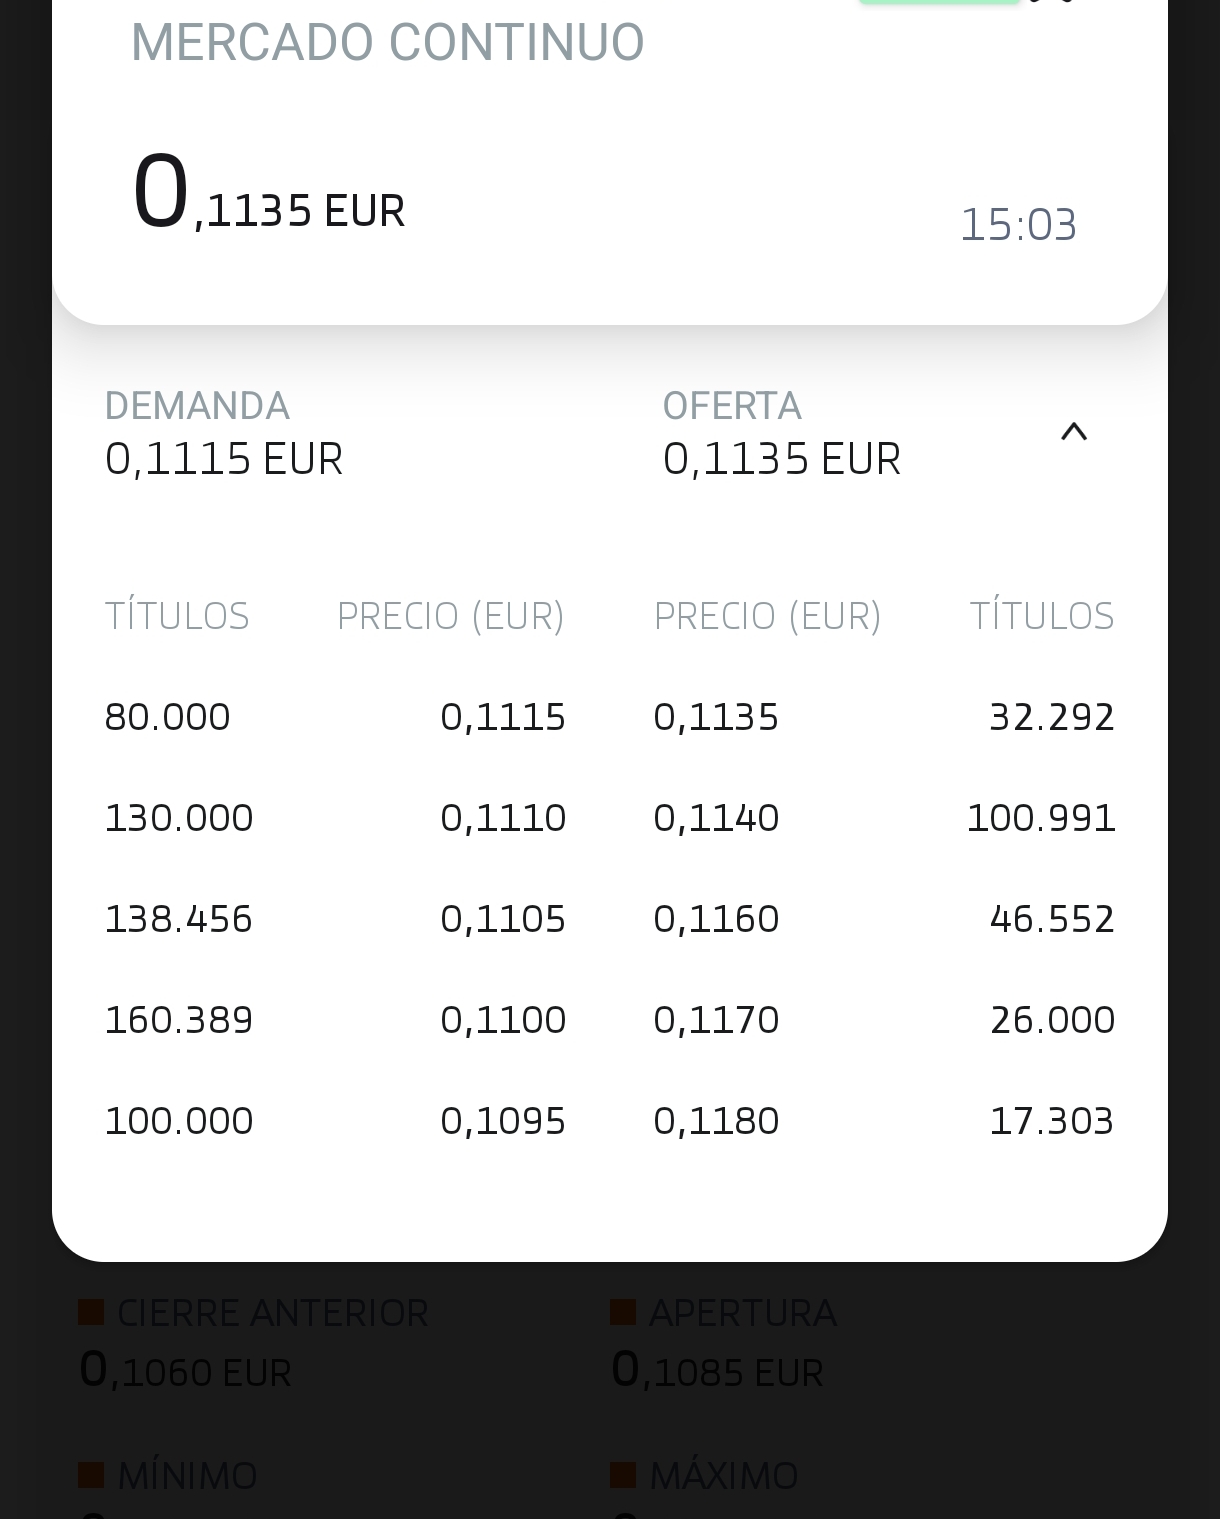Viewport: 1220px width, 1519px height.
Task: Click the MÍNIMO color square
Action: point(91,1475)
